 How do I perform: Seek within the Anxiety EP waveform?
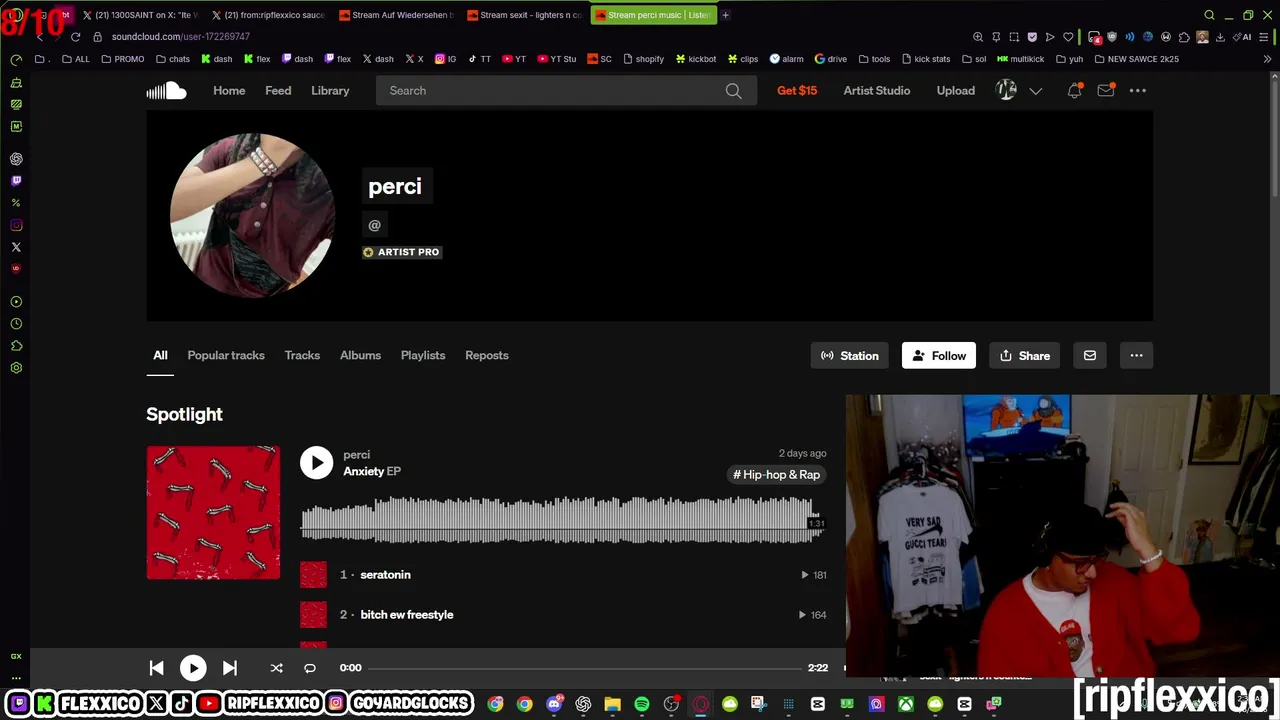(x=562, y=521)
